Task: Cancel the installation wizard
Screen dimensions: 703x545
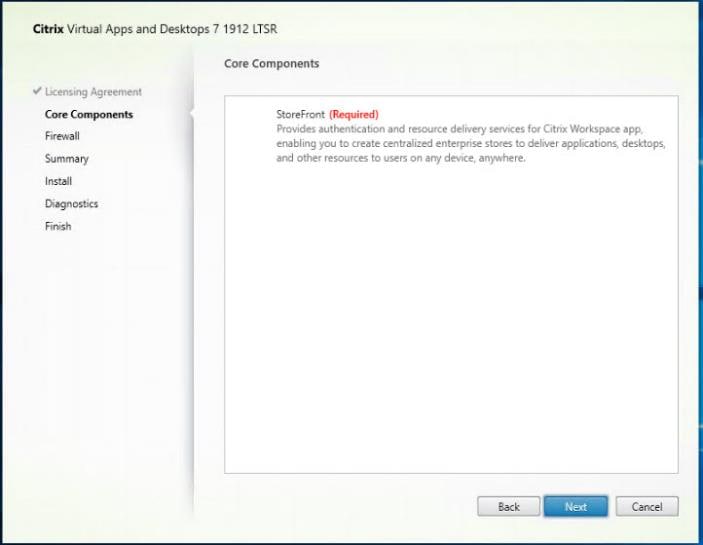Action: 647,506
